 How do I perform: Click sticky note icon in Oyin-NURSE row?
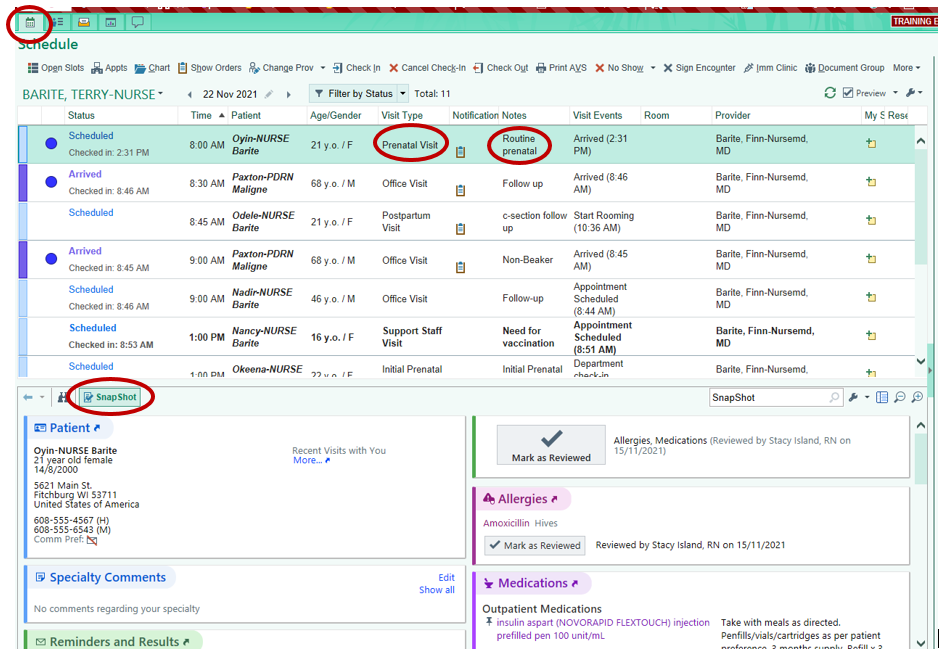point(871,144)
